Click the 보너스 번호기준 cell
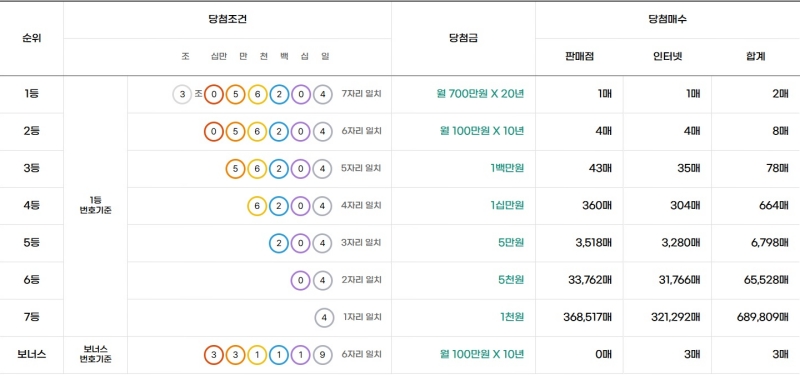800x375 pixels. pyautogui.click(x=95, y=355)
